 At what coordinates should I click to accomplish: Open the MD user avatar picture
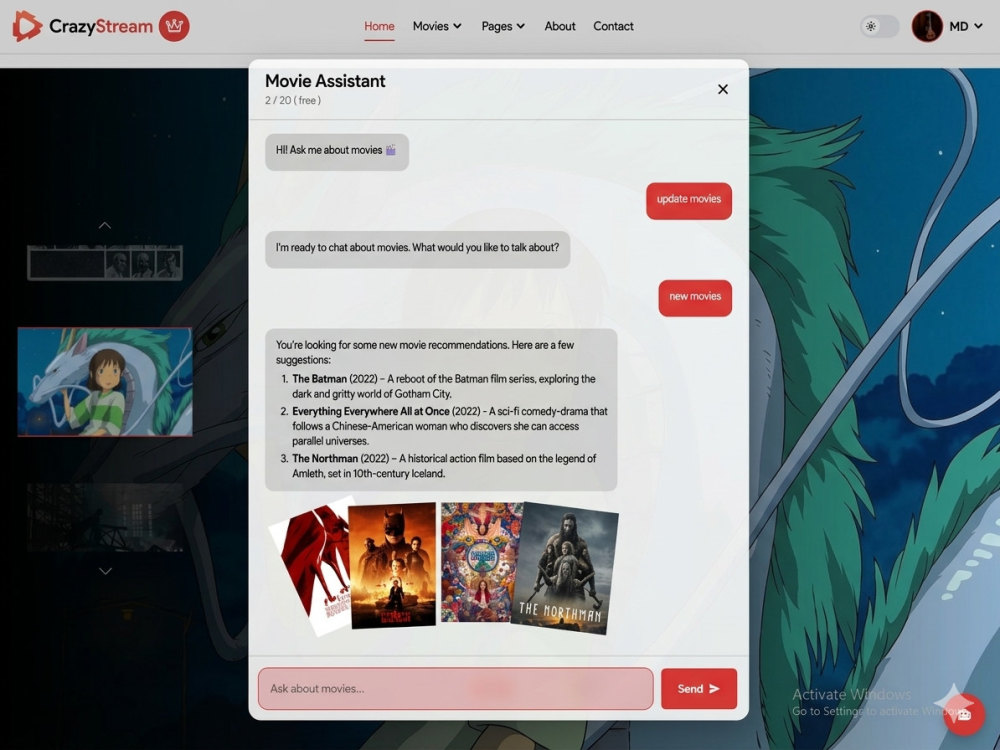pyautogui.click(x=927, y=26)
